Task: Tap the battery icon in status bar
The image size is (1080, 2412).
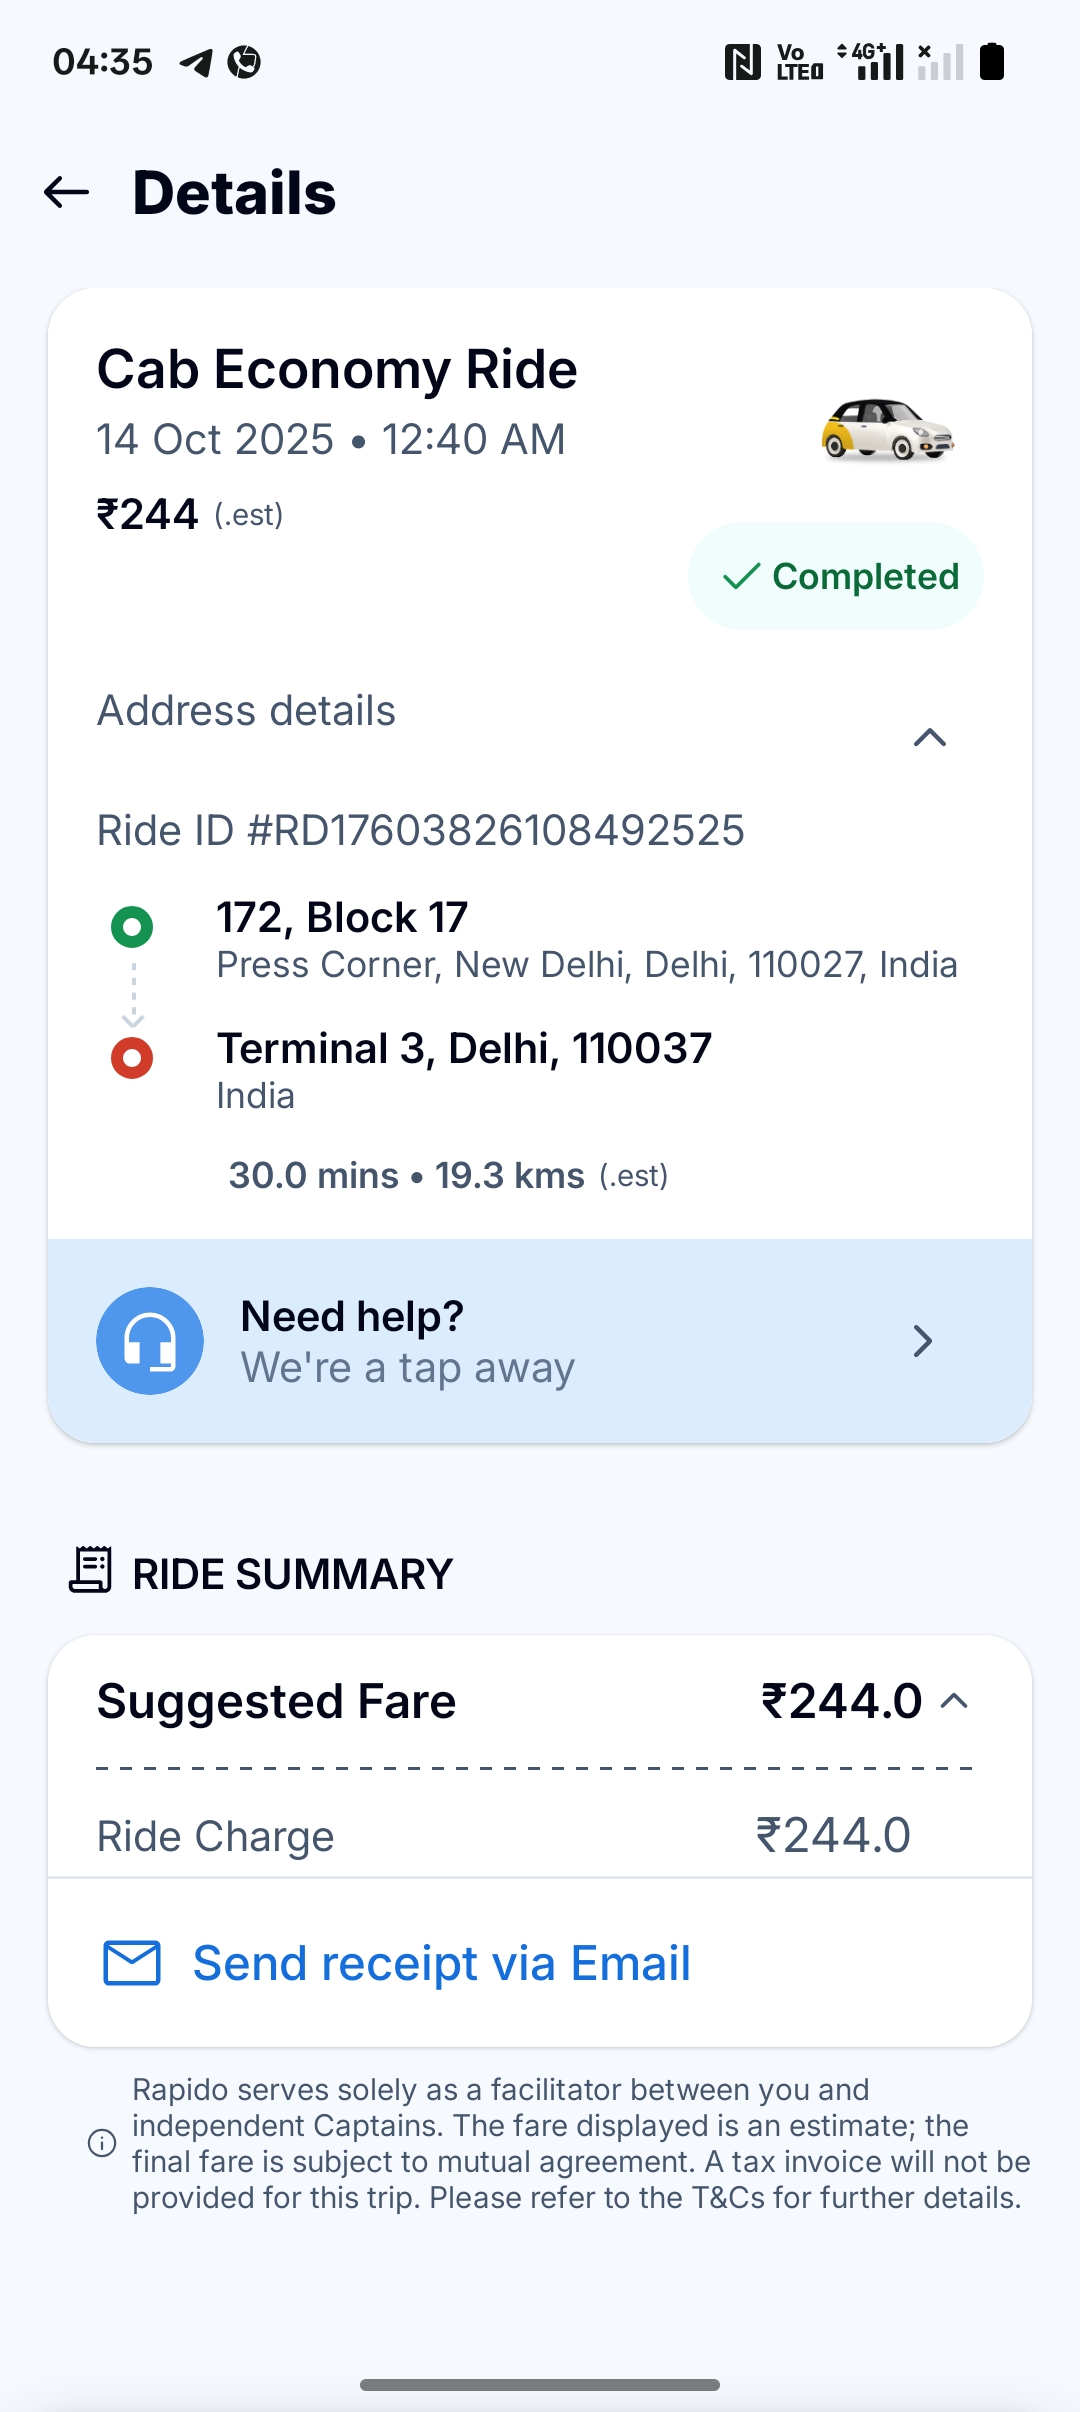Action: coord(991,62)
